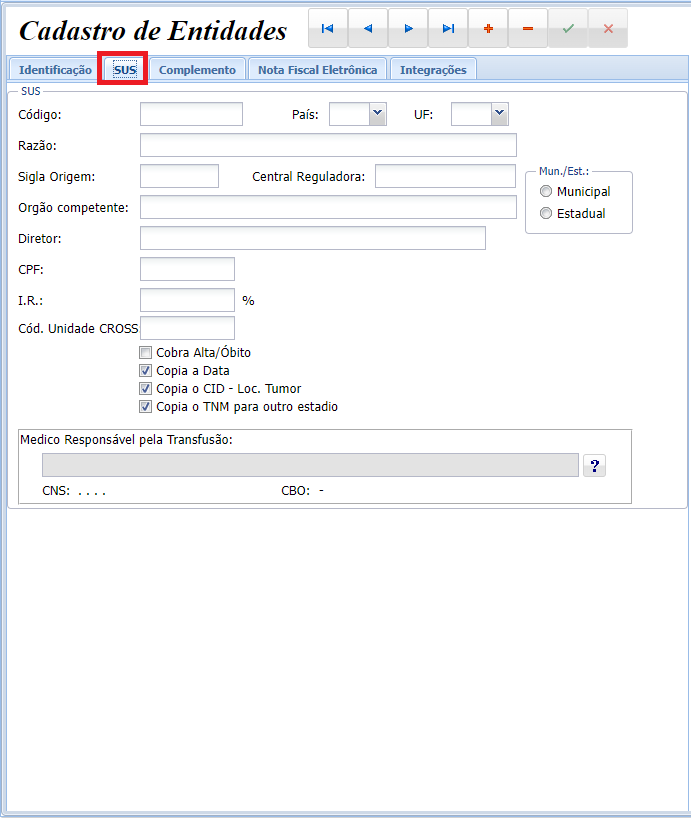Open doctor lookup question mark button
The image size is (691, 818).
595,465
